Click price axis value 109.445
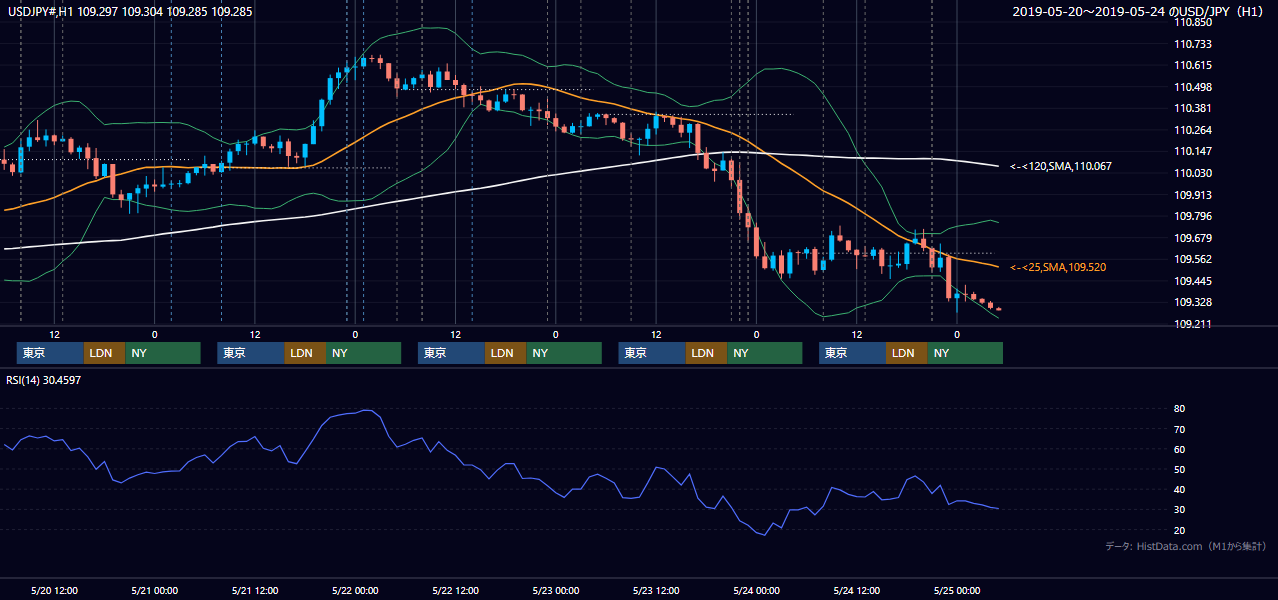 click(x=1193, y=281)
